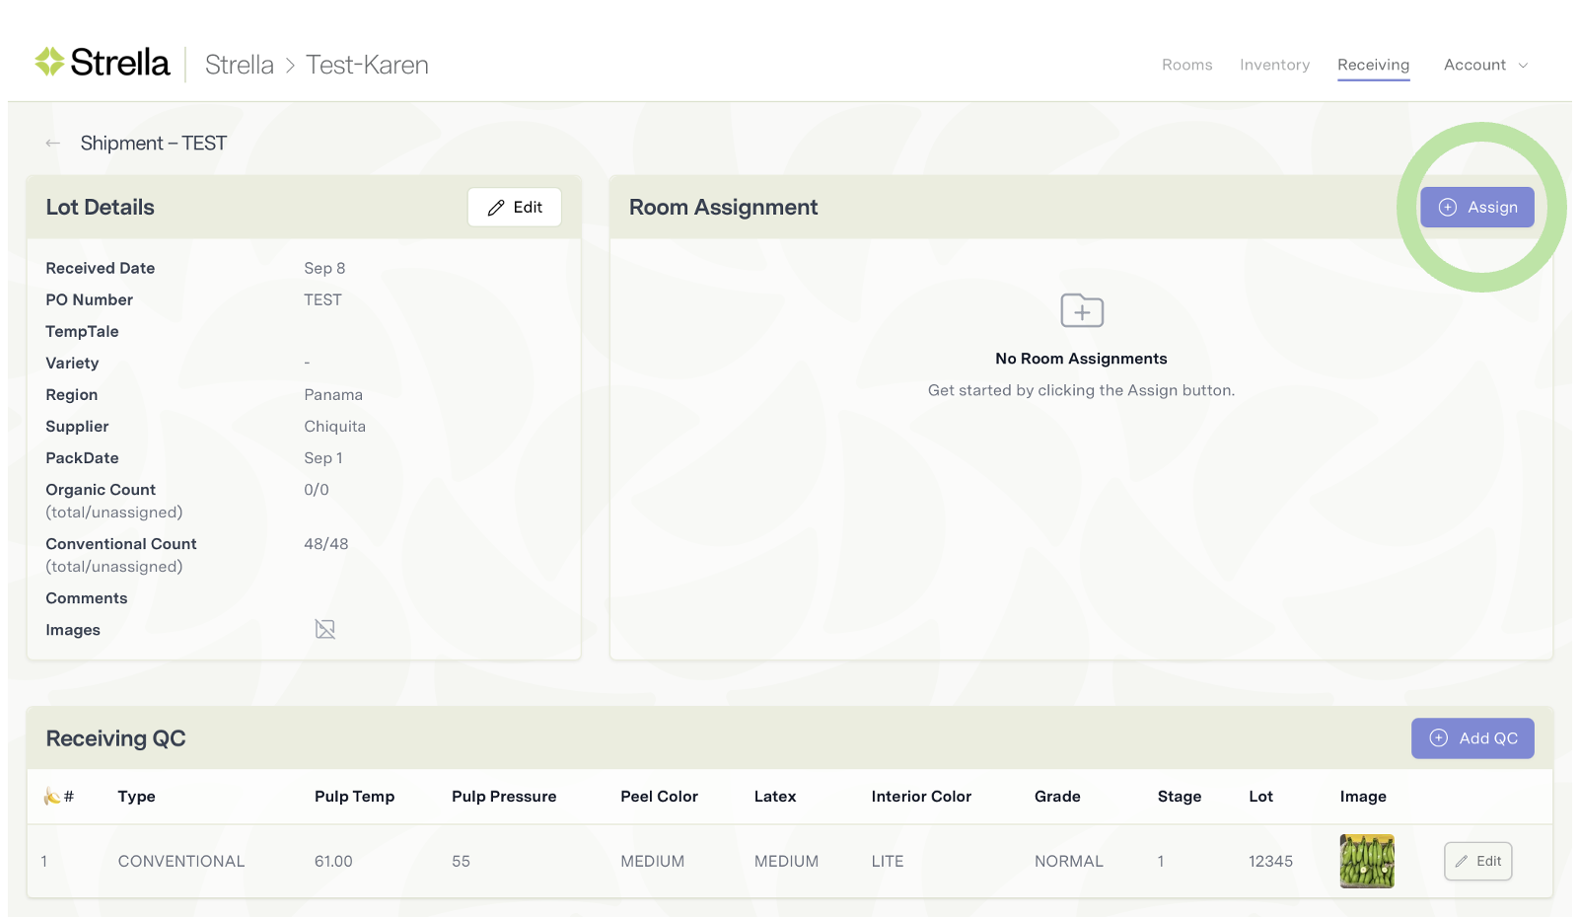Image resolution: width=1580 pixels, height=920 pixels.
Task: Click the Pulp Temp column header
Action: tap(354, 796)
